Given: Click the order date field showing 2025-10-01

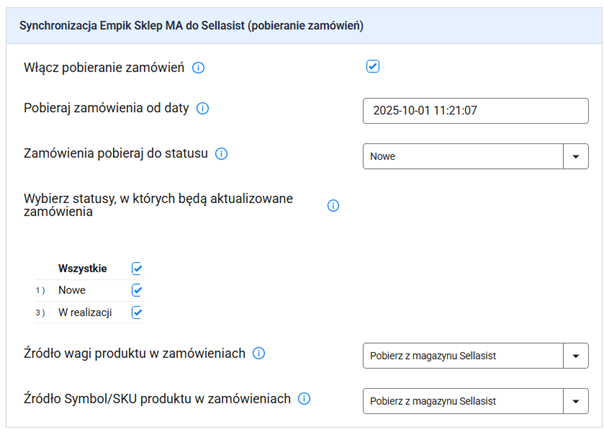Looking at the screenshot, I should pos(475,110).
